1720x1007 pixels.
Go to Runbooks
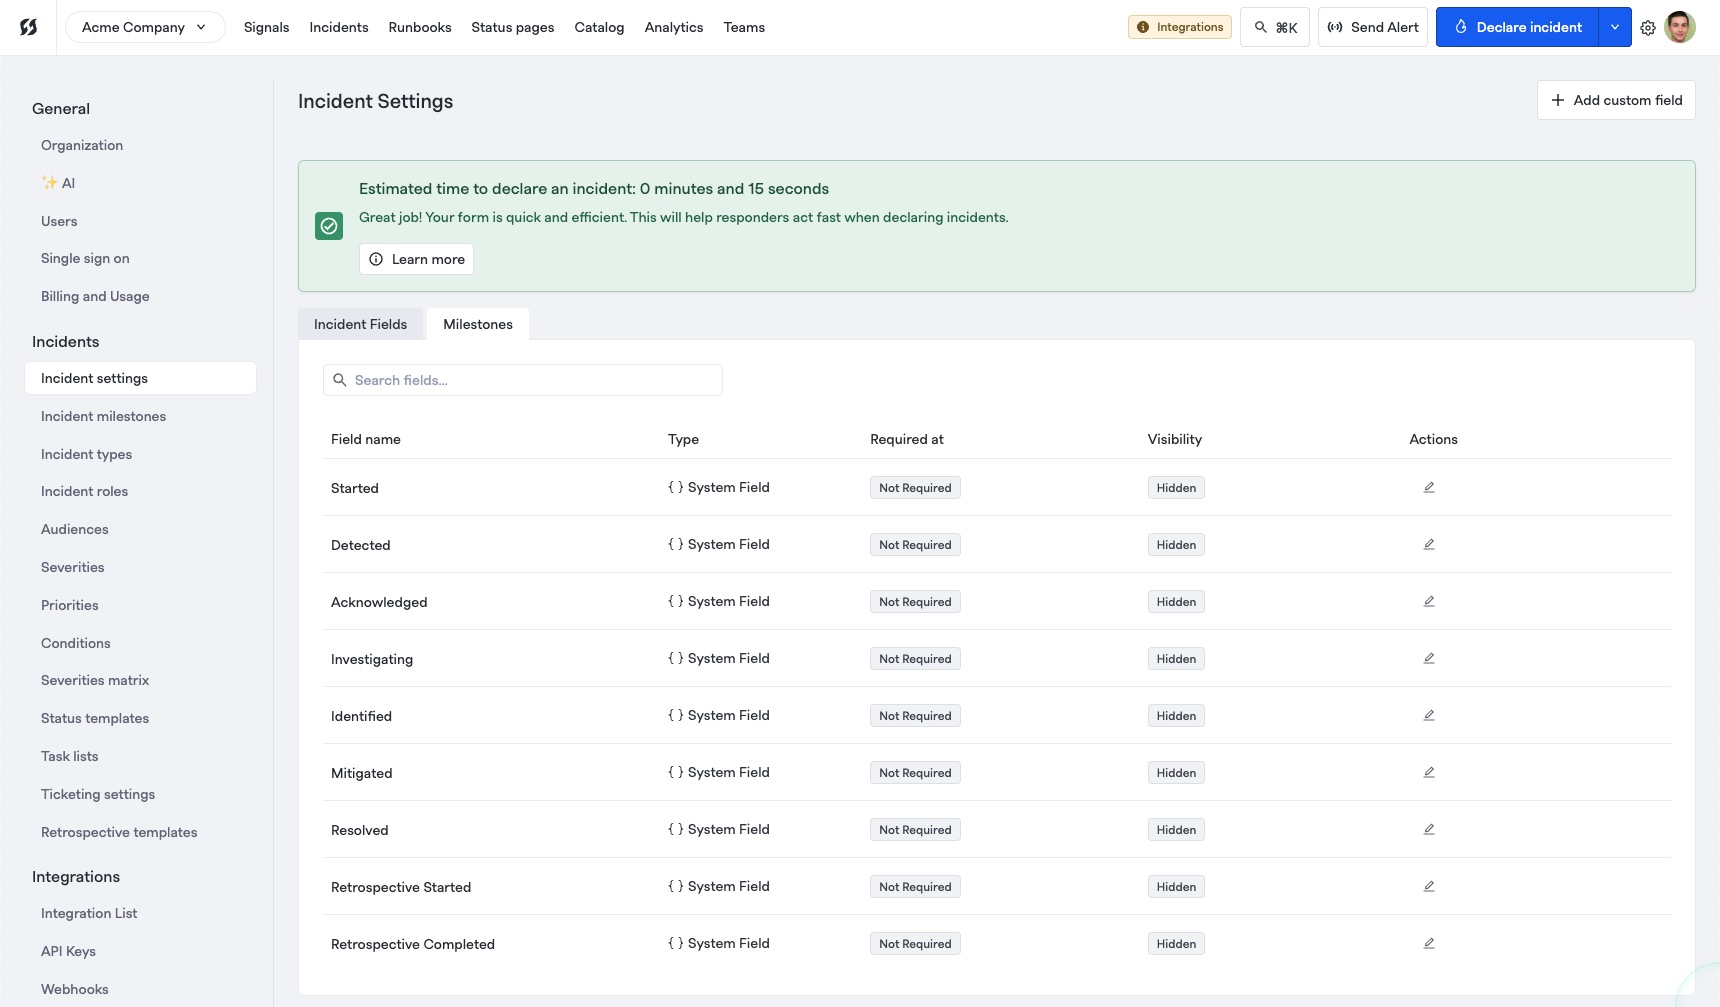pyautogui.click(x=420, y=27)
